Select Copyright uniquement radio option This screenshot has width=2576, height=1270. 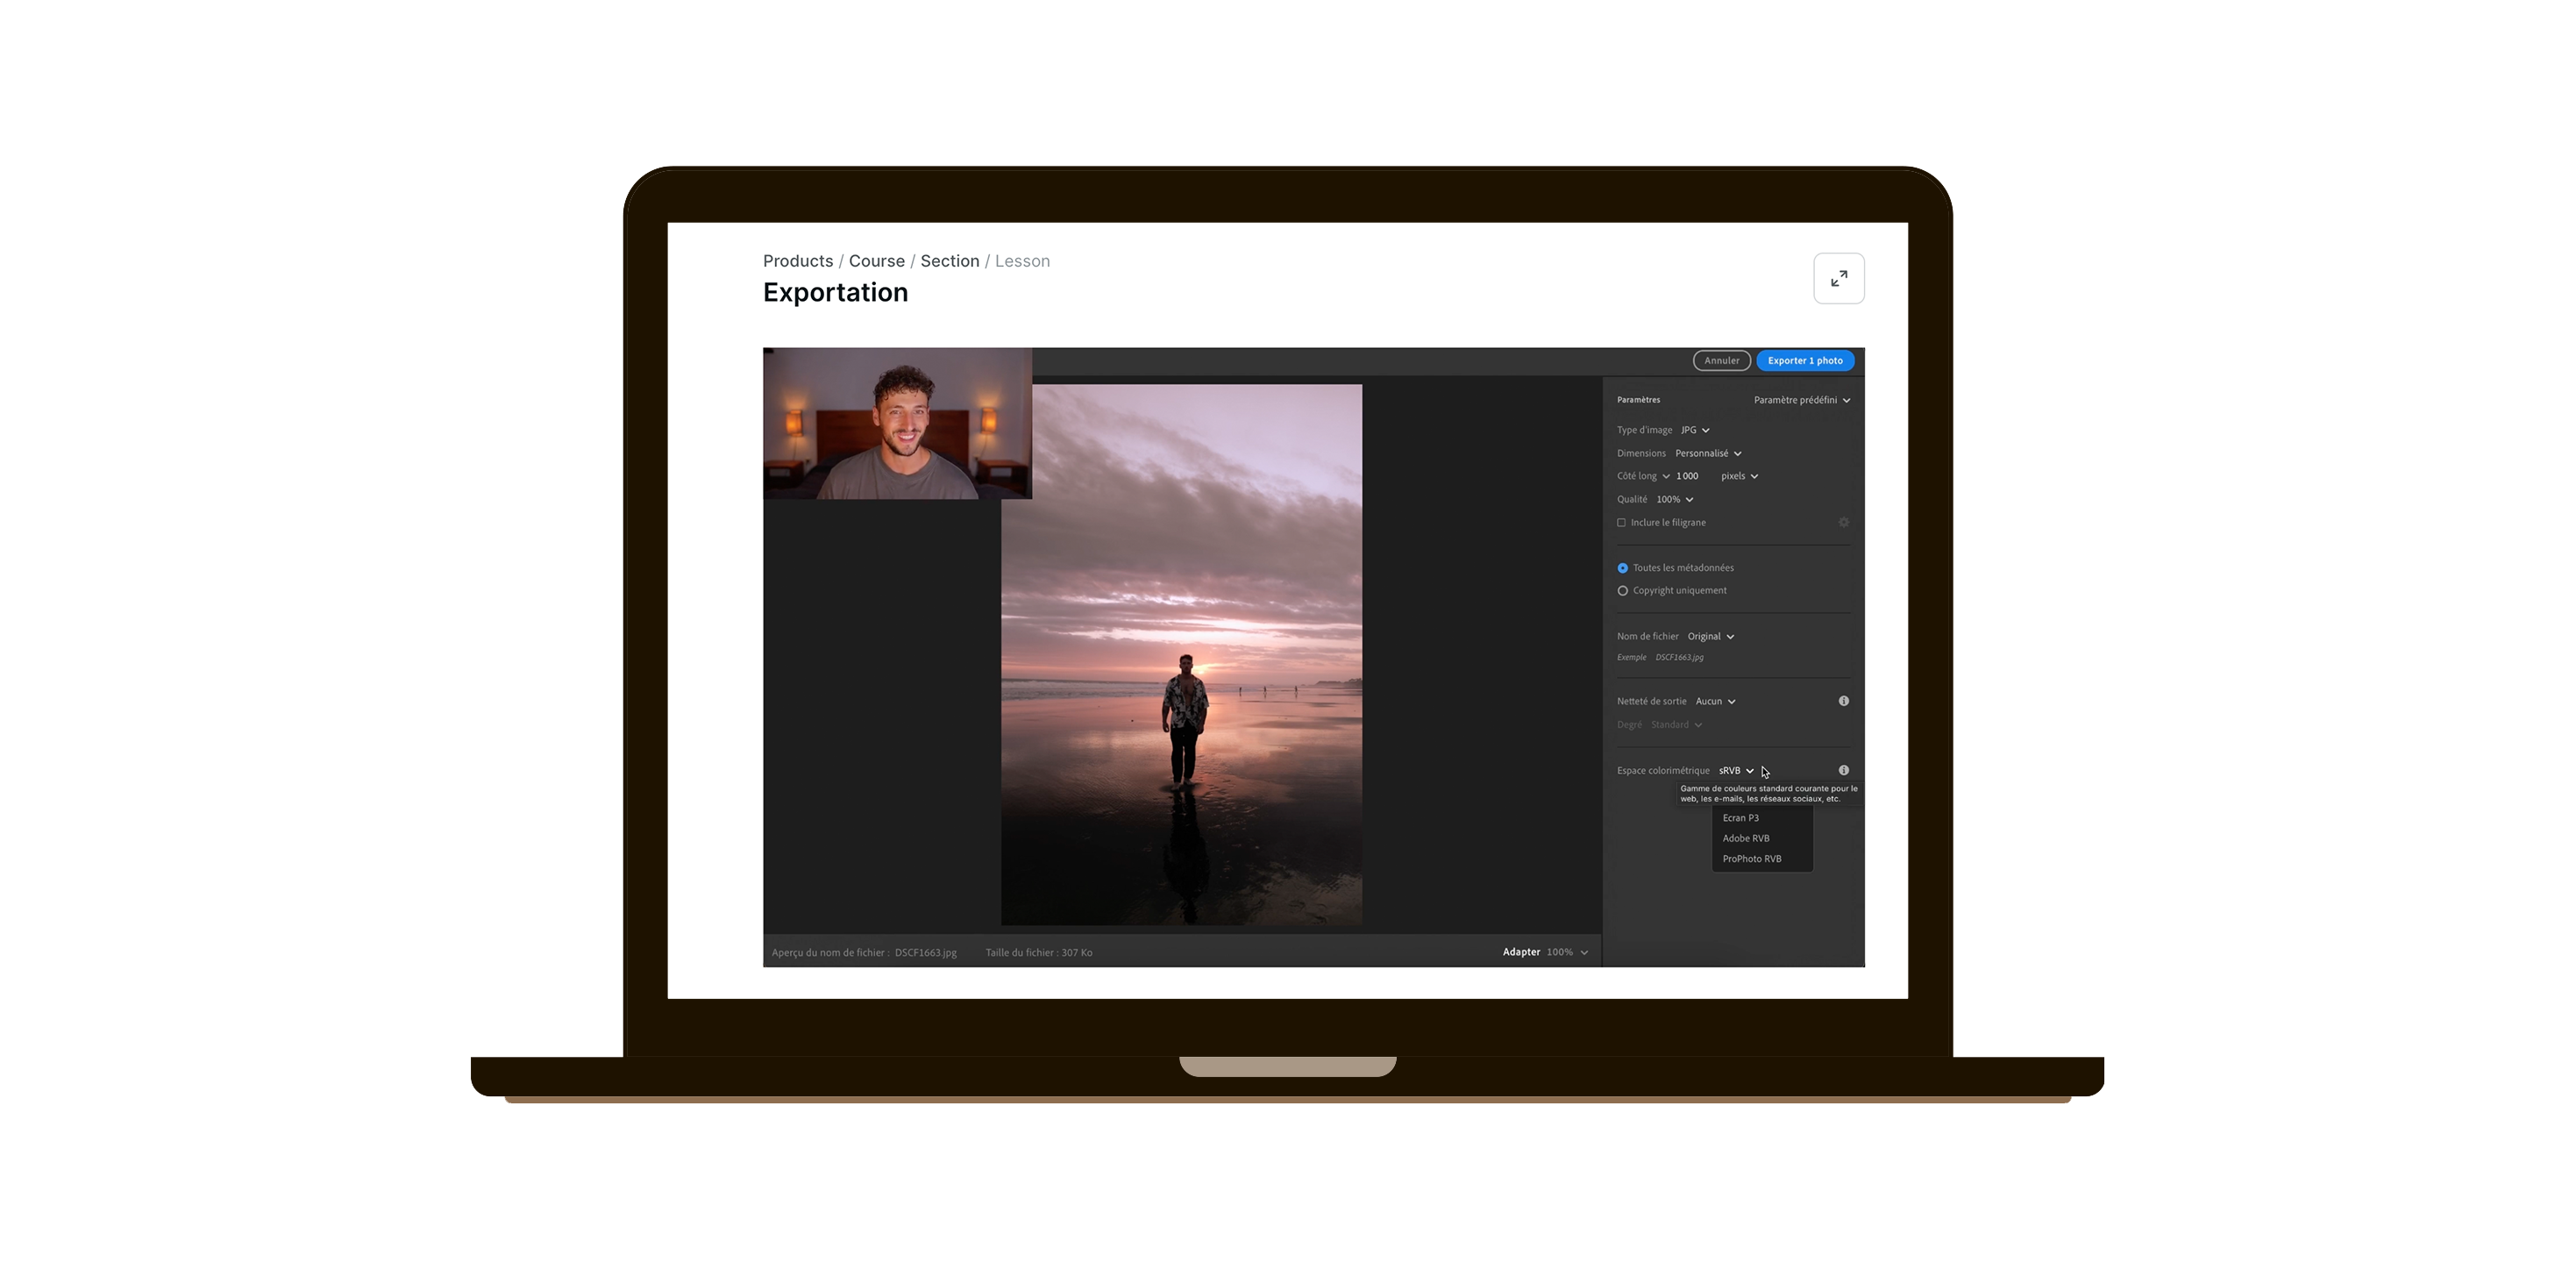(x=1622, y=591)
